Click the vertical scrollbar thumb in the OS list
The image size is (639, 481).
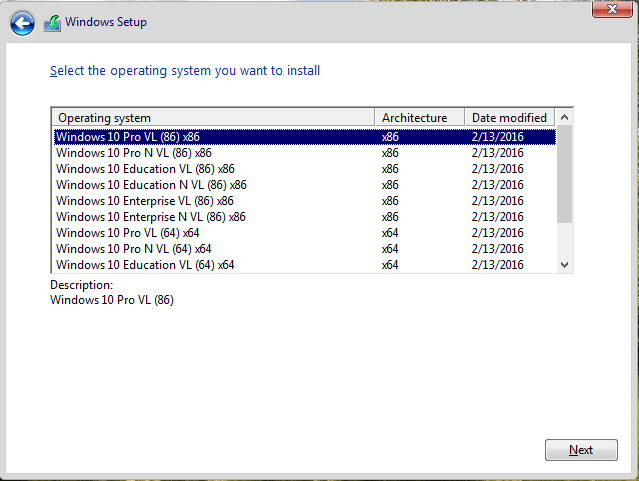click(564, 174)
